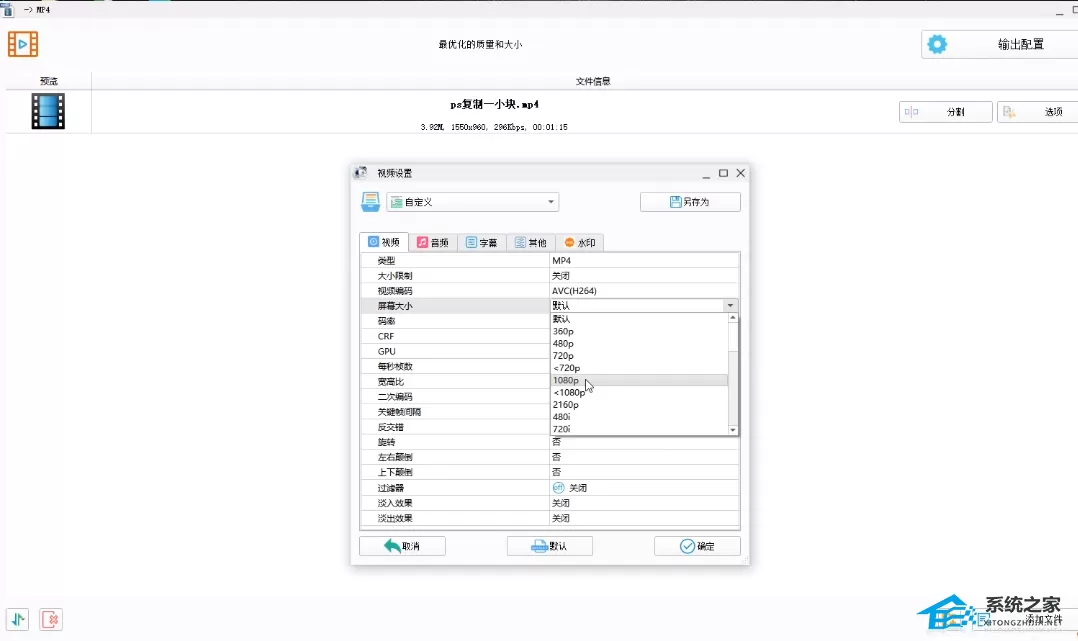Maximize the 视频设置 dialog
Viewport: 1078px width, 641px height.
[x=723, y=173]
